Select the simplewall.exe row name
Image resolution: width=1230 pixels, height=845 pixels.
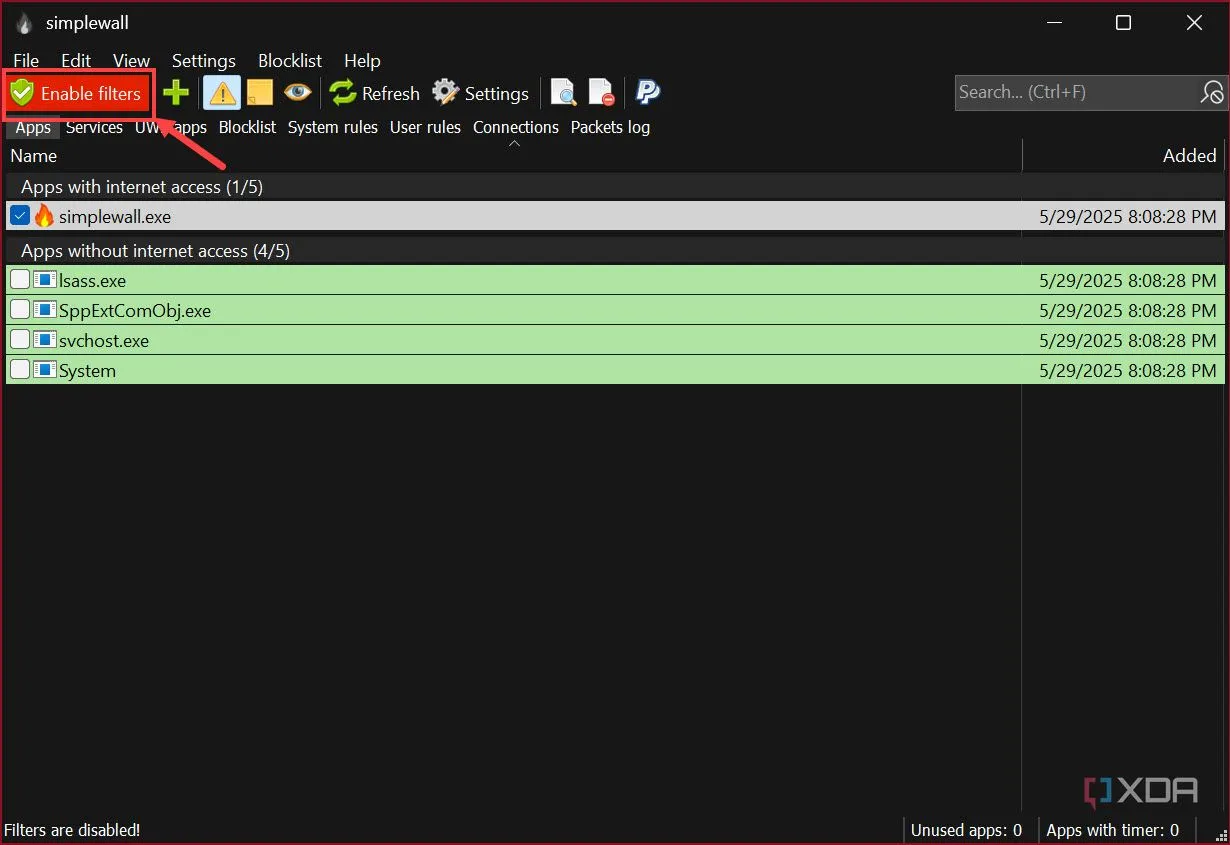coord(115,217)
